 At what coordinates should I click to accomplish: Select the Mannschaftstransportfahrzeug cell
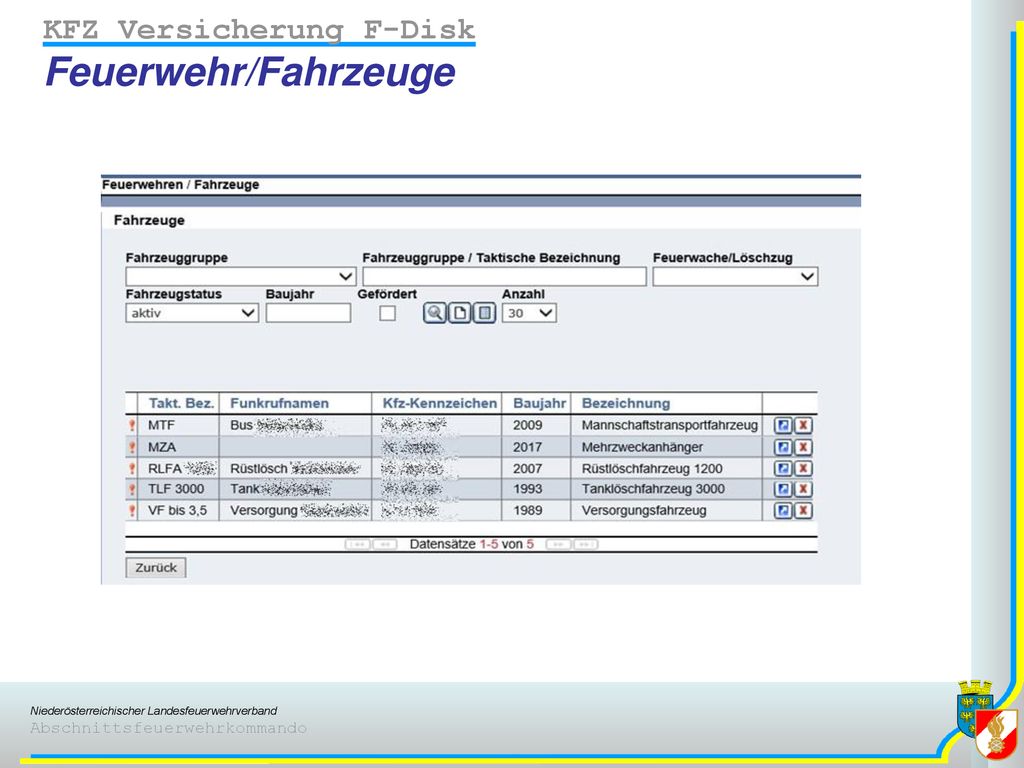point(669,425)
